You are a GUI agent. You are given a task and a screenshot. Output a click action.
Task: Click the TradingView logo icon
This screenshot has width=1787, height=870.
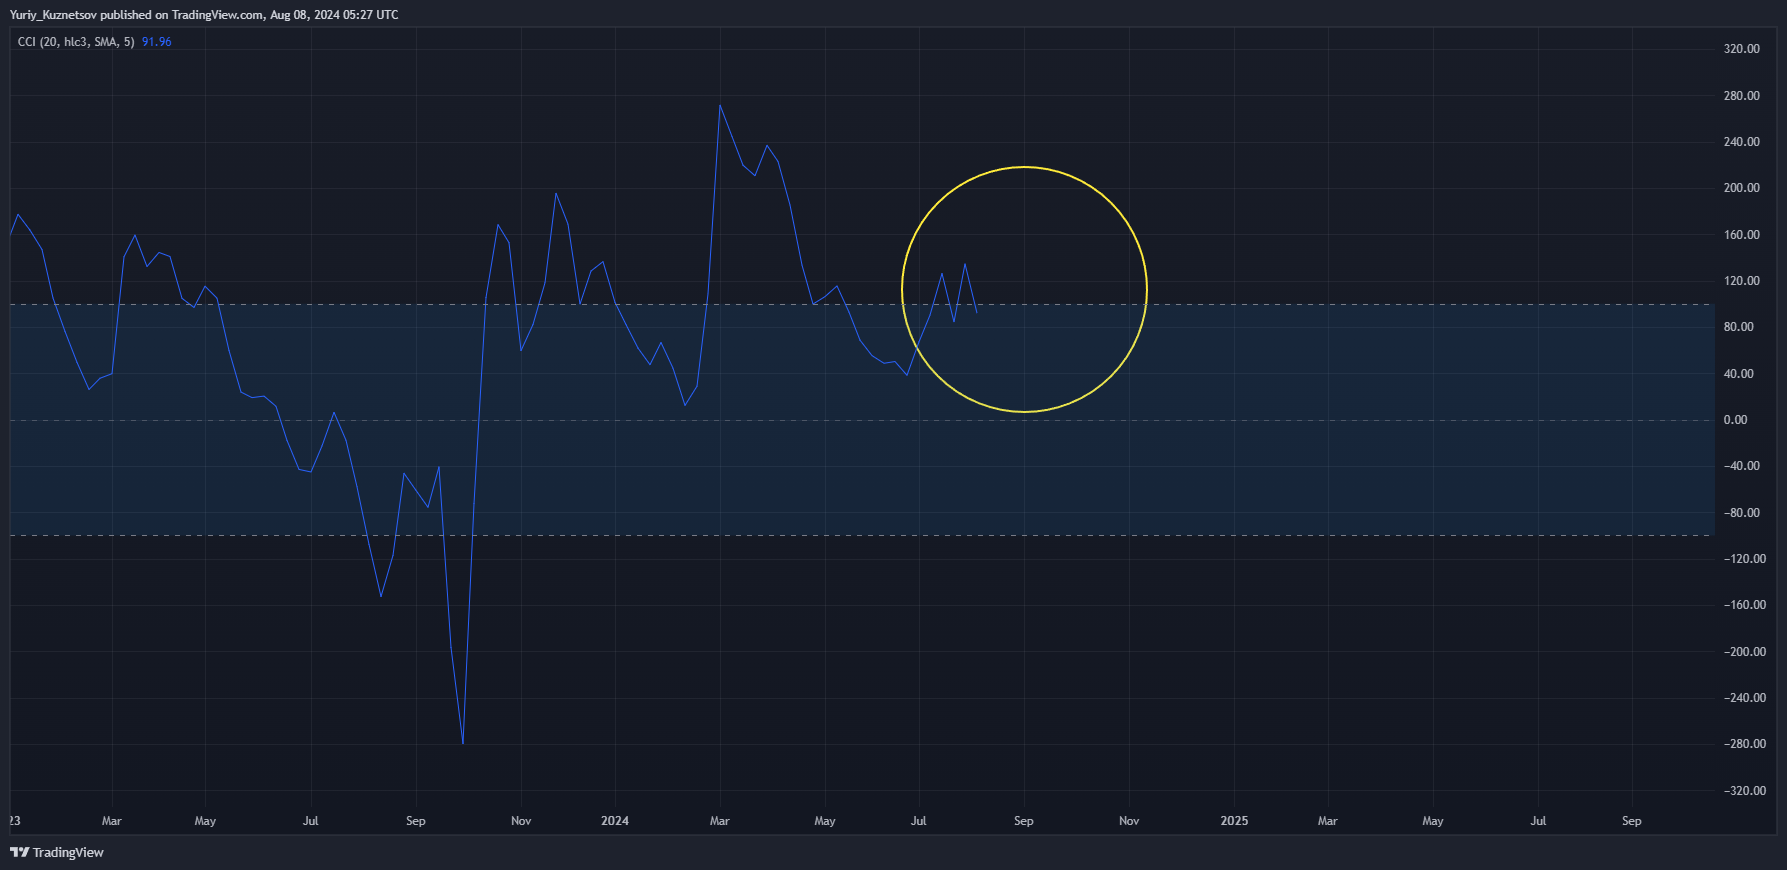[19, 852]
